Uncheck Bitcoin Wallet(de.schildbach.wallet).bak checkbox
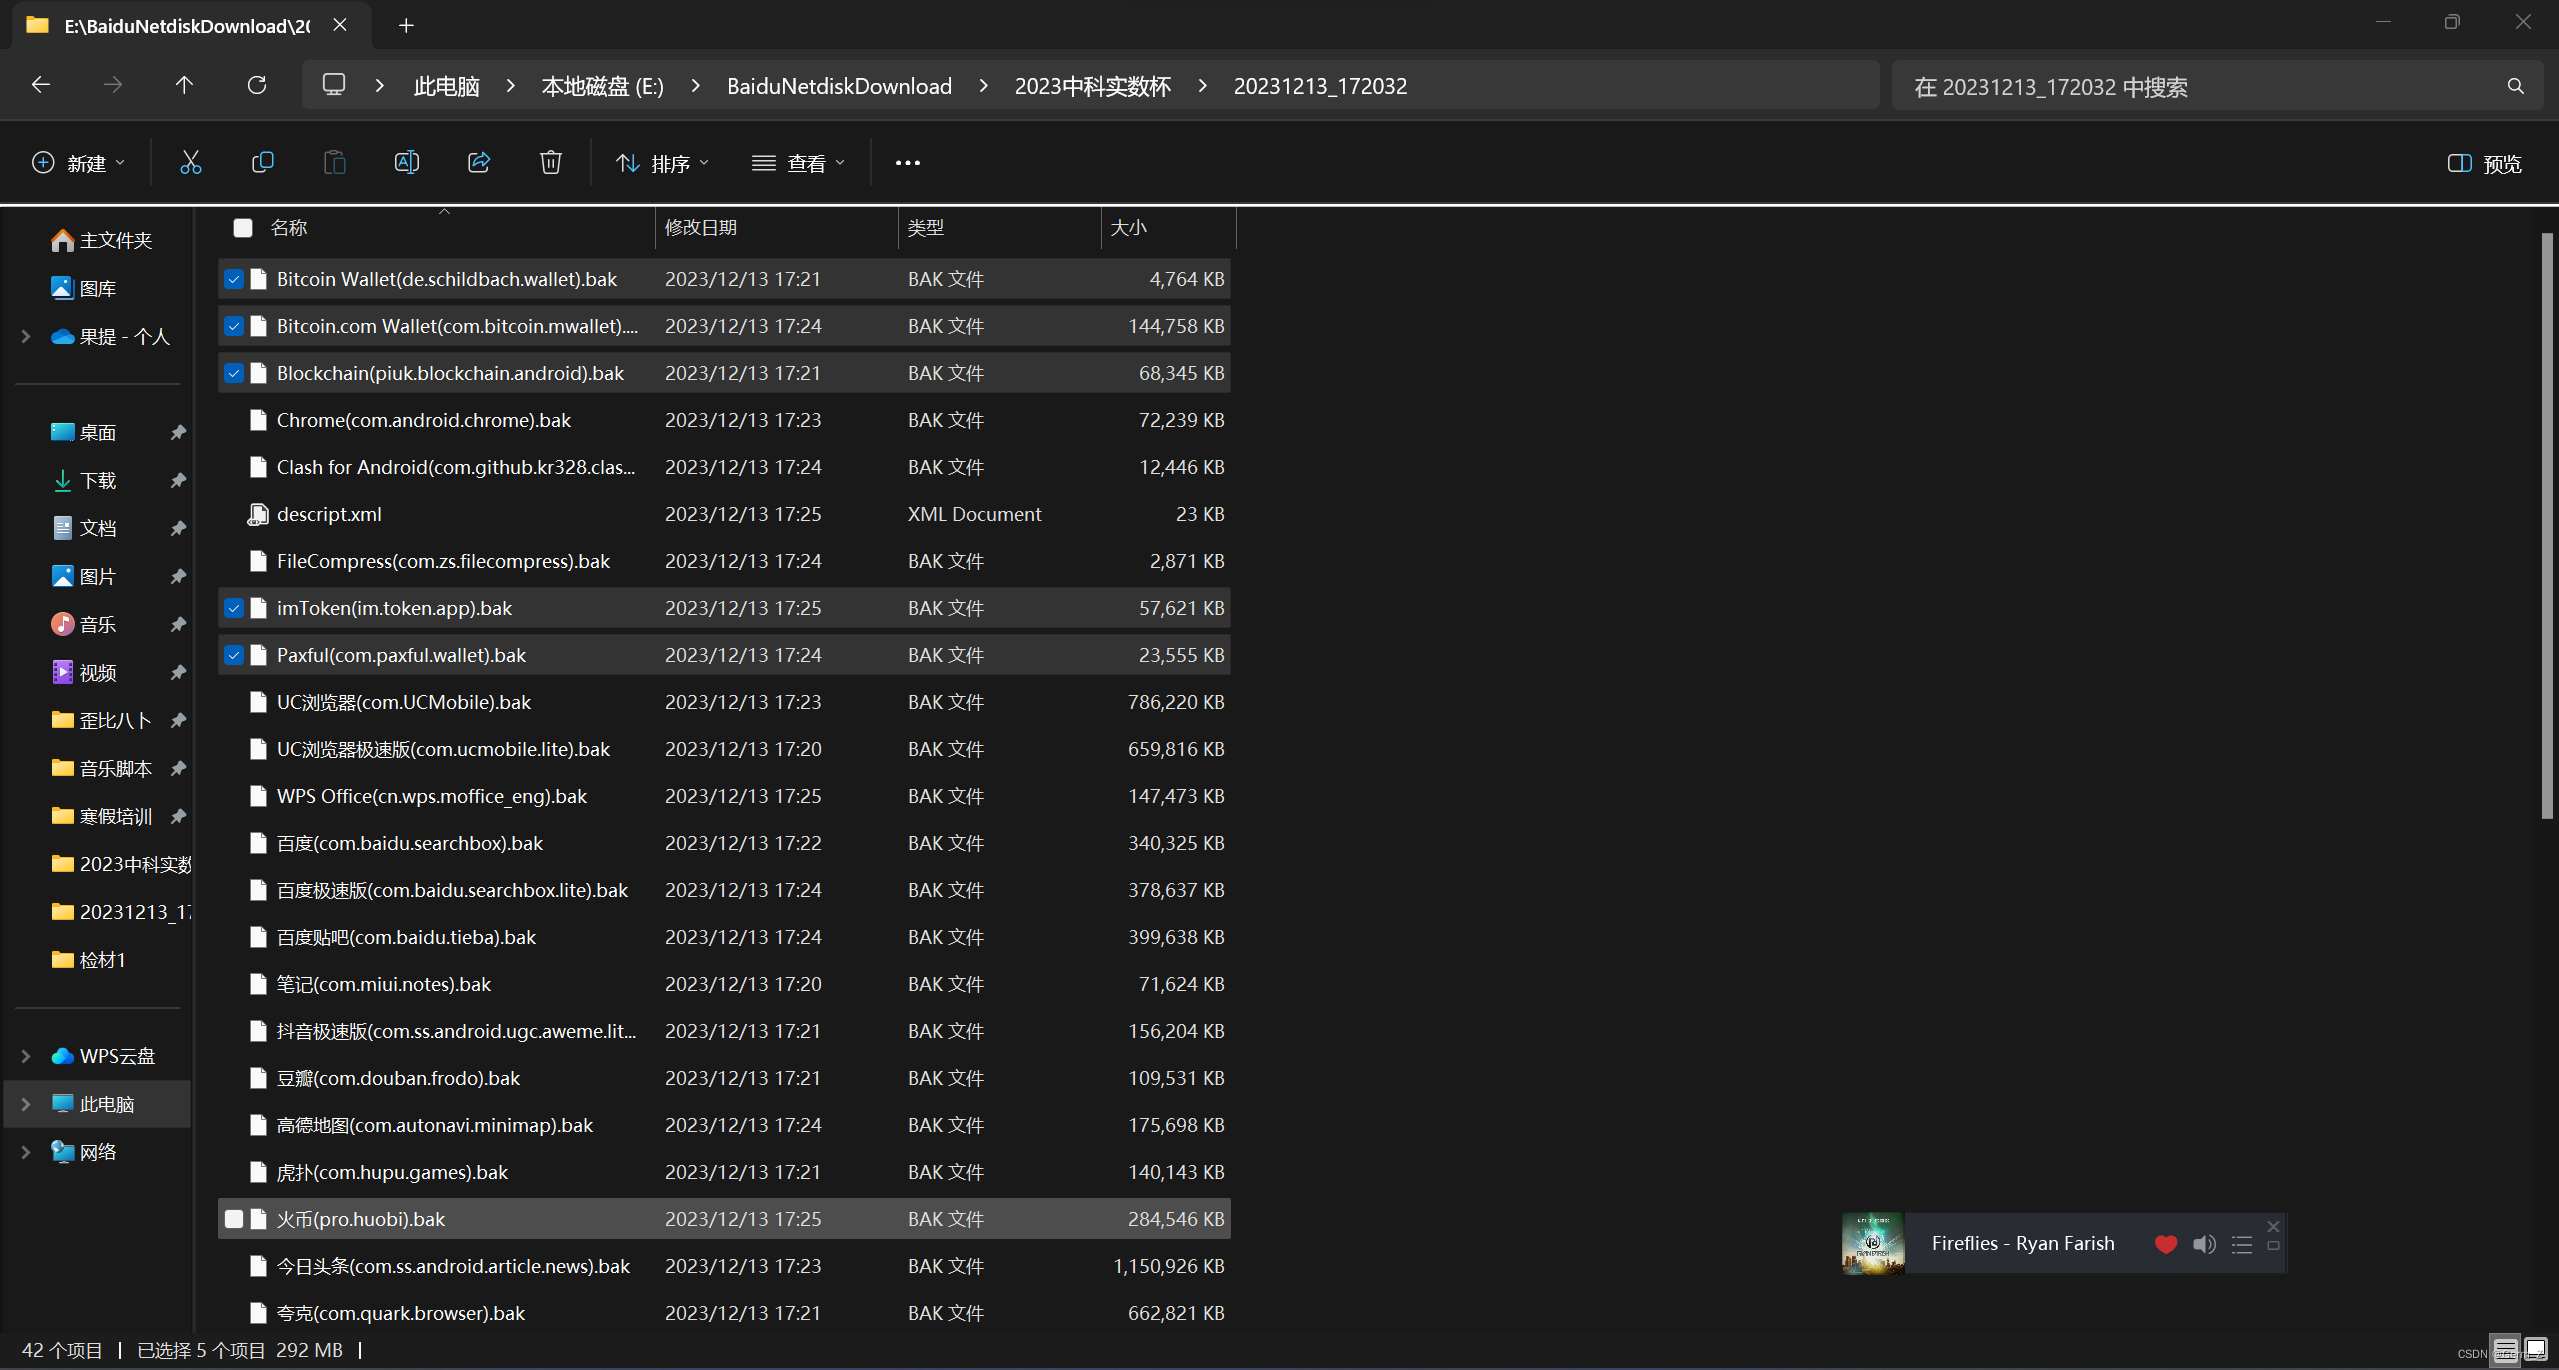Image resolution: width=2559 pixels, height=1370 pixels. (234, 280)
